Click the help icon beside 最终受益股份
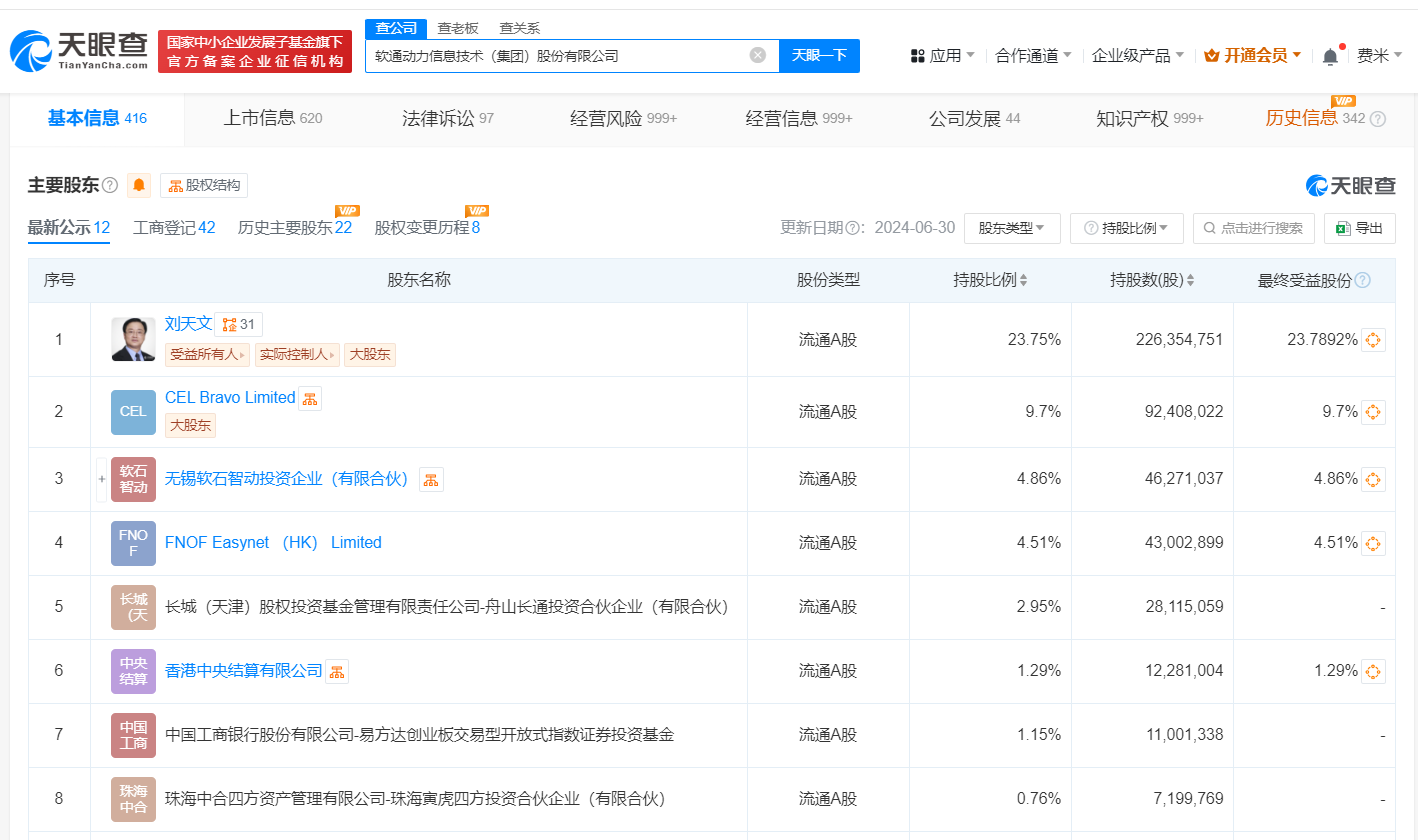The width and height of the screenshot is (1418, 840). click(1362, 280)
